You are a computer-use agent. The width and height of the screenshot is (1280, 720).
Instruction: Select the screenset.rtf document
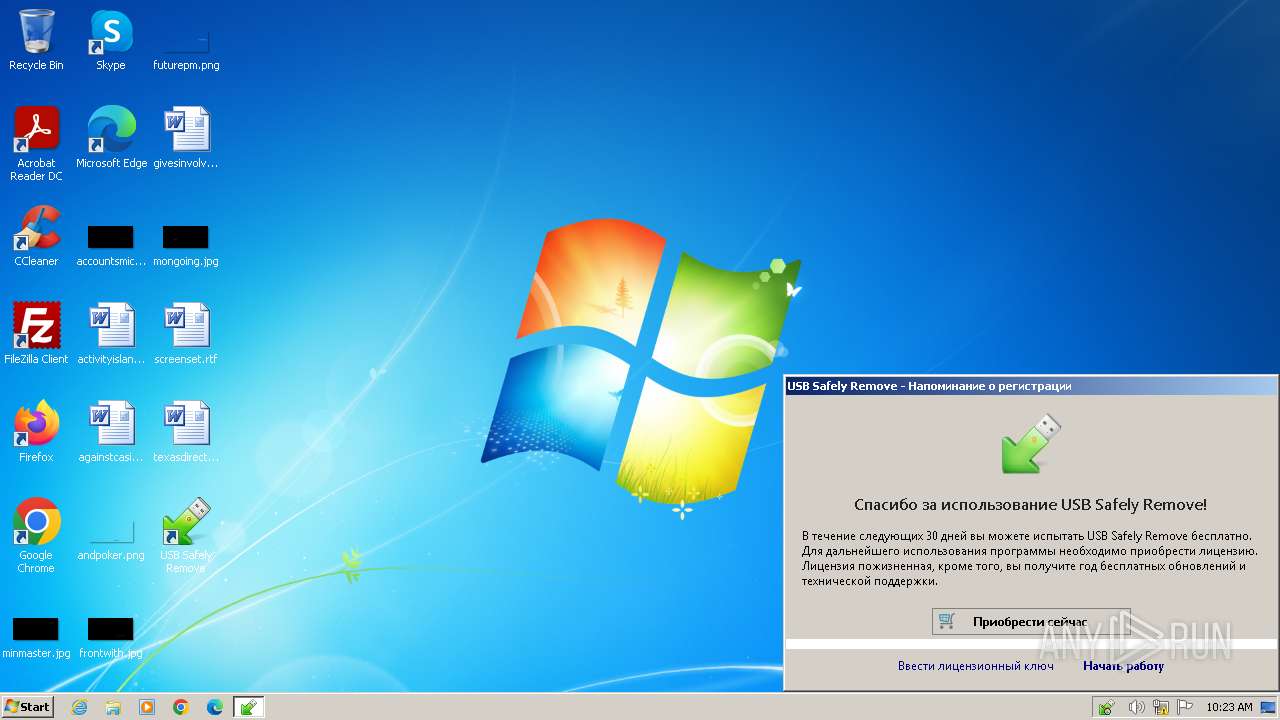[186, 333]
